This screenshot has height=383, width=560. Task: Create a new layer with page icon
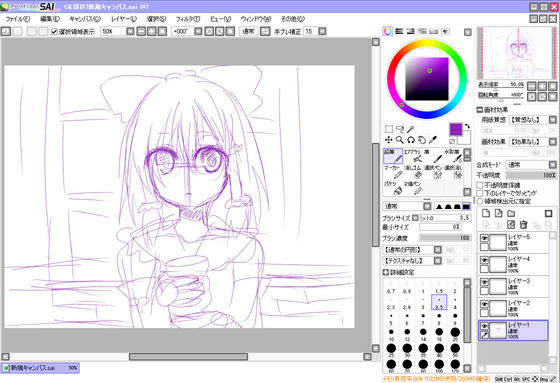486,213
